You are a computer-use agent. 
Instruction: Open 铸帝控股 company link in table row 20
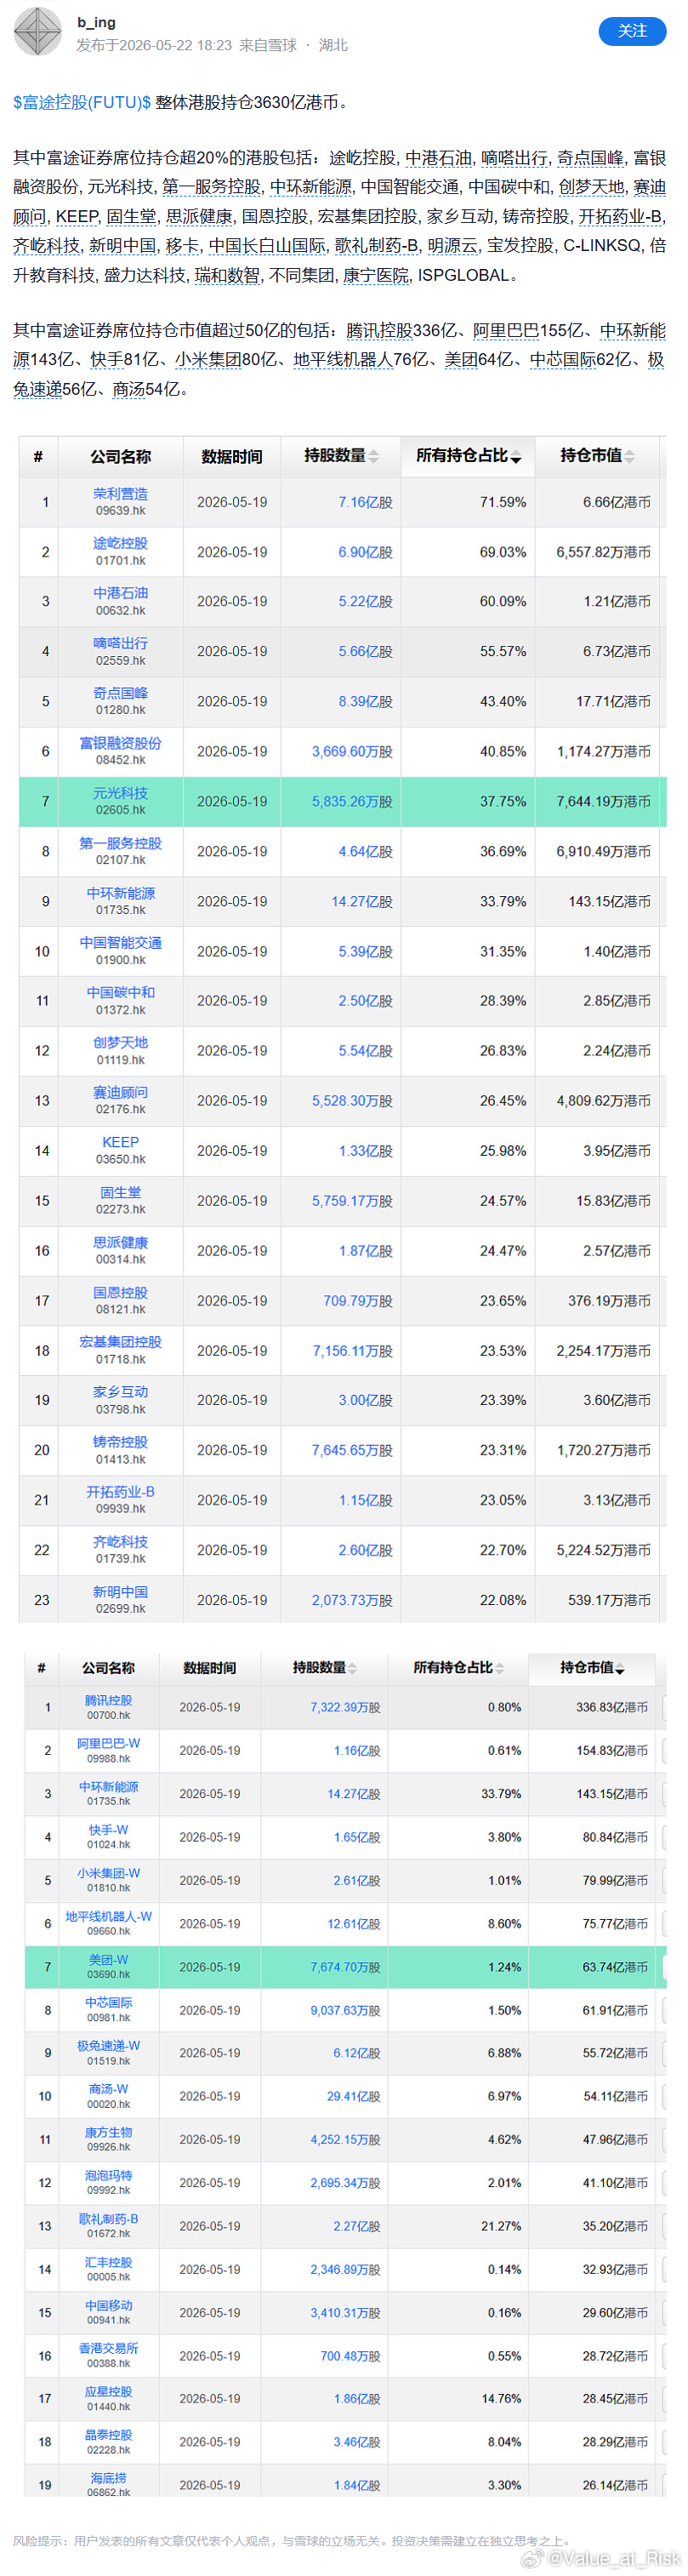[121, 1441]
